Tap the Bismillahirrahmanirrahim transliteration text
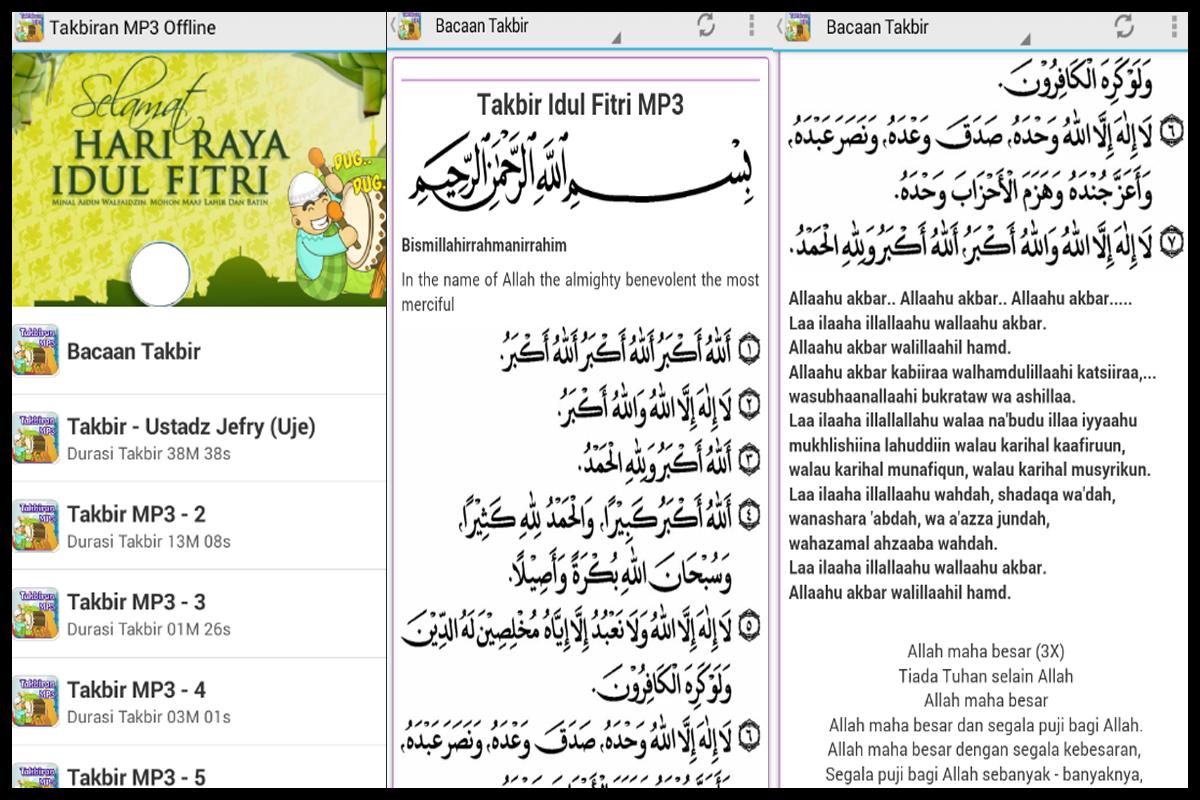The height and width of the screenshot is (800, 1200). coord(484,245)
